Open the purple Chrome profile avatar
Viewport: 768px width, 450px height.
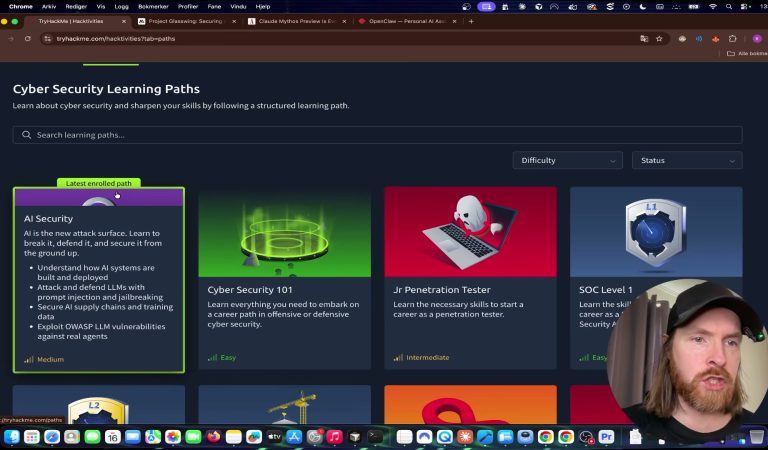(x=757, y=38)
